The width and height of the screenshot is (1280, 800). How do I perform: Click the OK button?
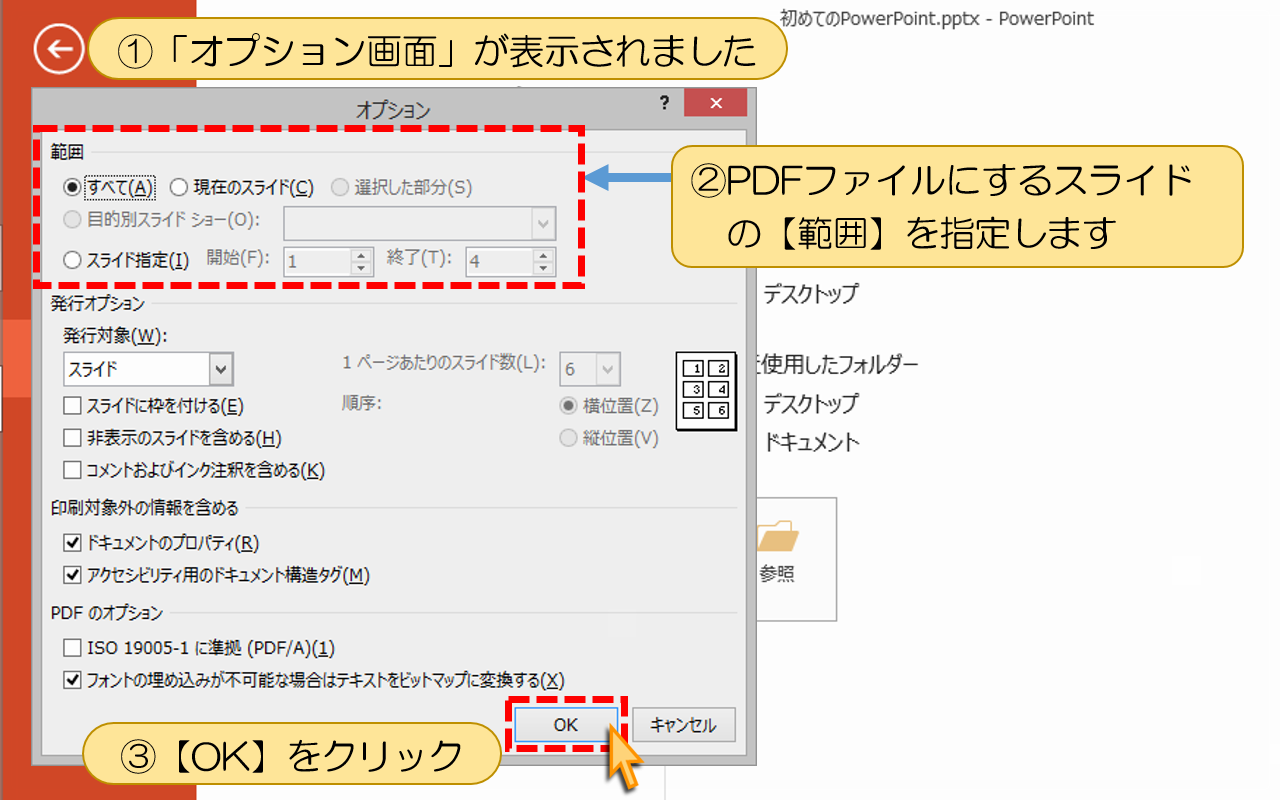coord(566,725)
